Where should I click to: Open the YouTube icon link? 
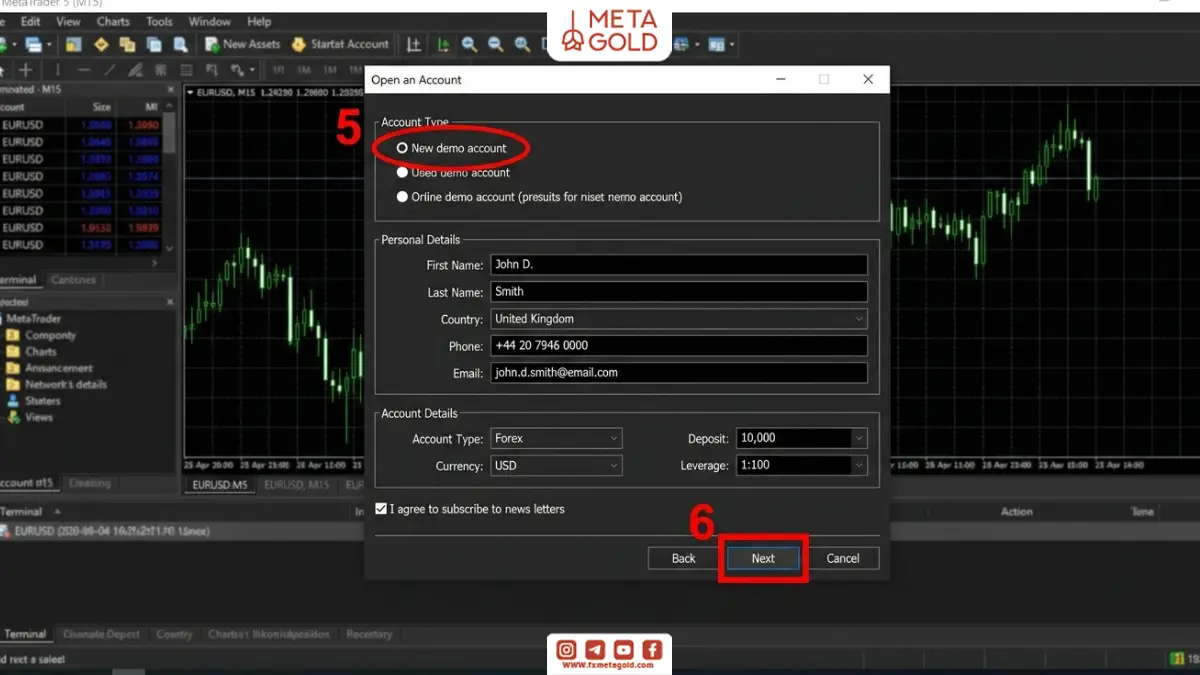coord(623,650)
